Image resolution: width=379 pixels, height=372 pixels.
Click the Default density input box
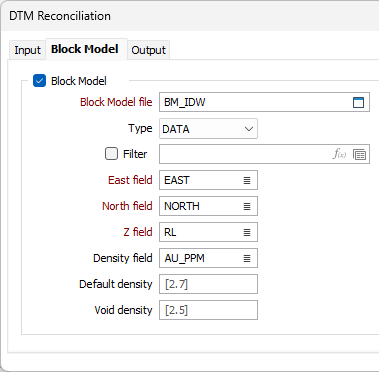click(208, 284)
